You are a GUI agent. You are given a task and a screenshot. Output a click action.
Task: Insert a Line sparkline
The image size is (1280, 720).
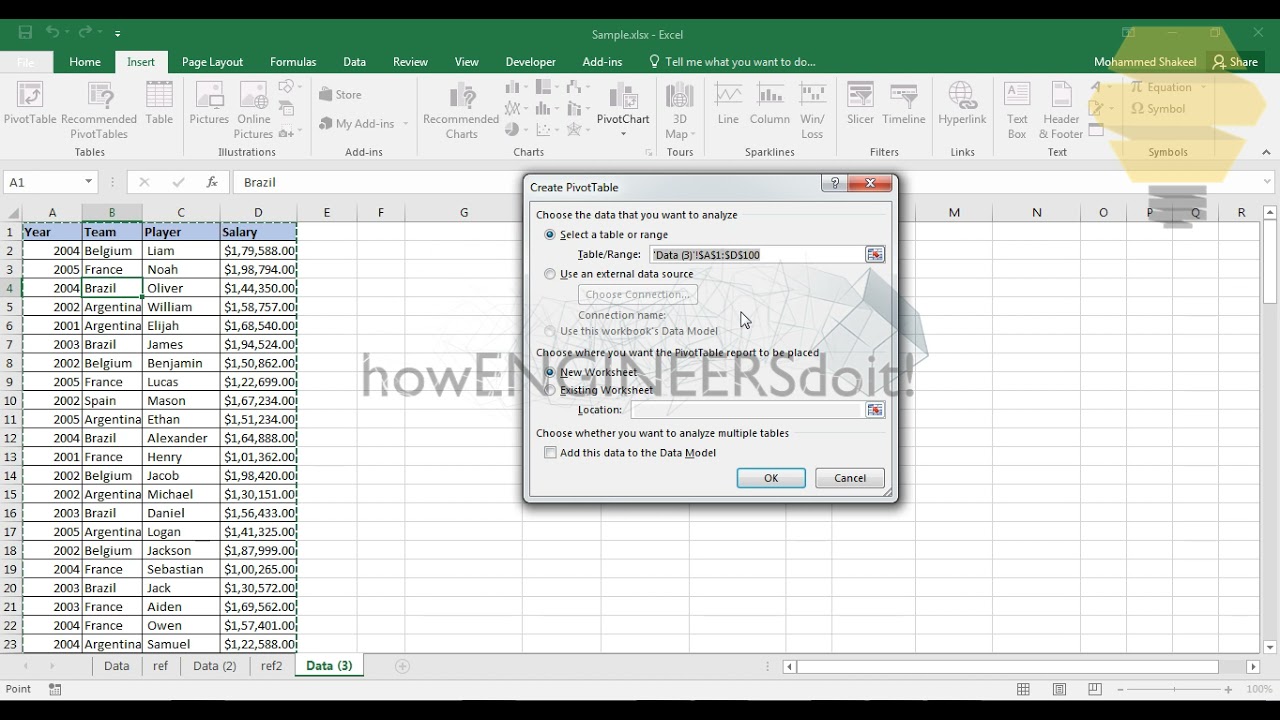(728, 103)
